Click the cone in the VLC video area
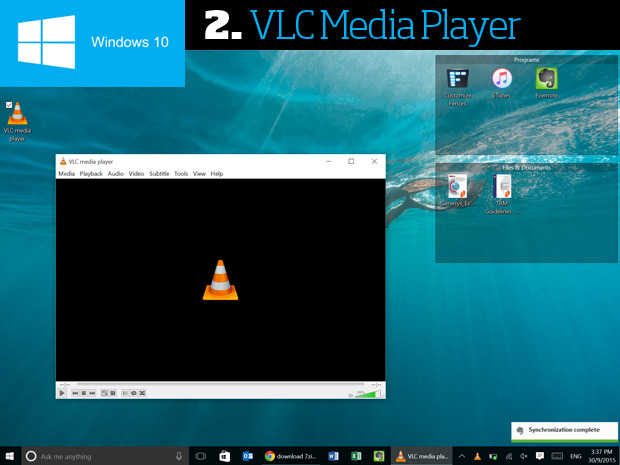This screenshot has height=465, width=620. [x=220, y=280]
